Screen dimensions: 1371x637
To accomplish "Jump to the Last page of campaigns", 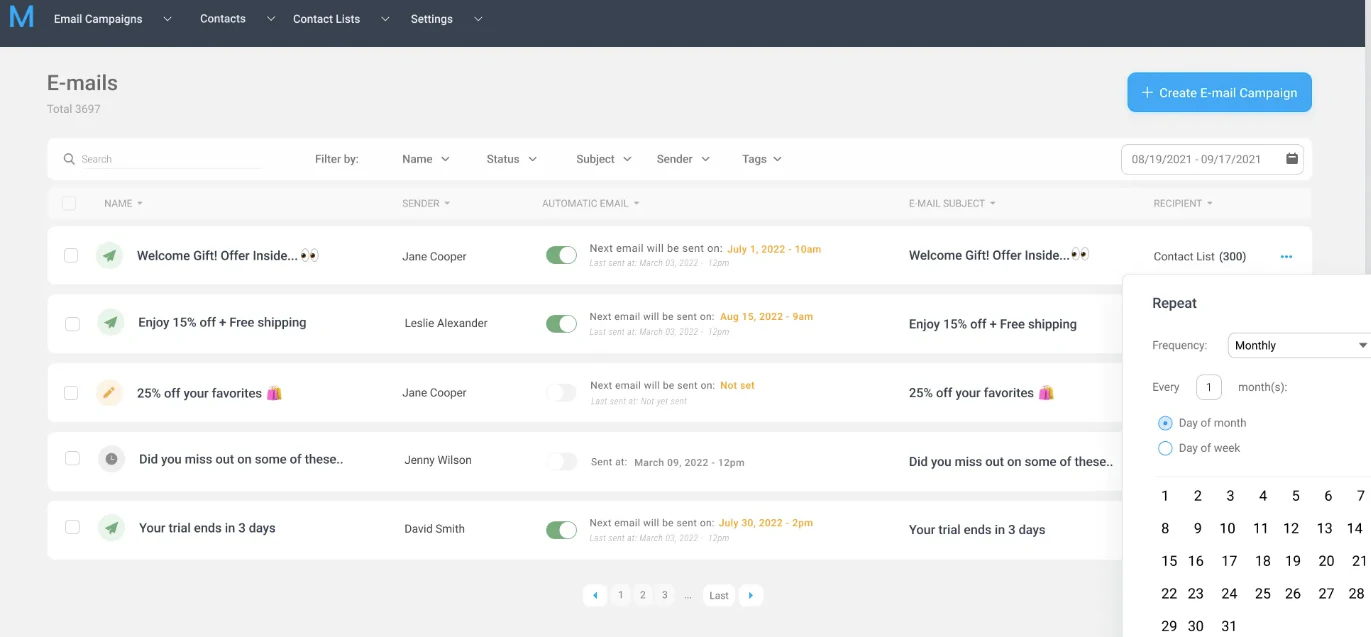I will pyautogui.click(x=717, y=595).
